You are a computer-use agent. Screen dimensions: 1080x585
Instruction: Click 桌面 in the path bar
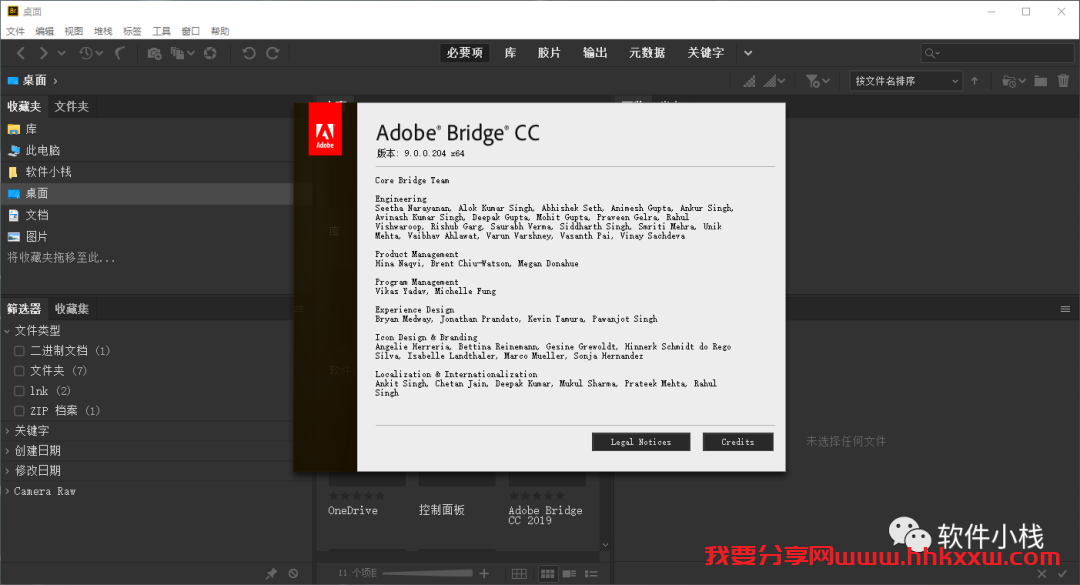click(34, 81)
